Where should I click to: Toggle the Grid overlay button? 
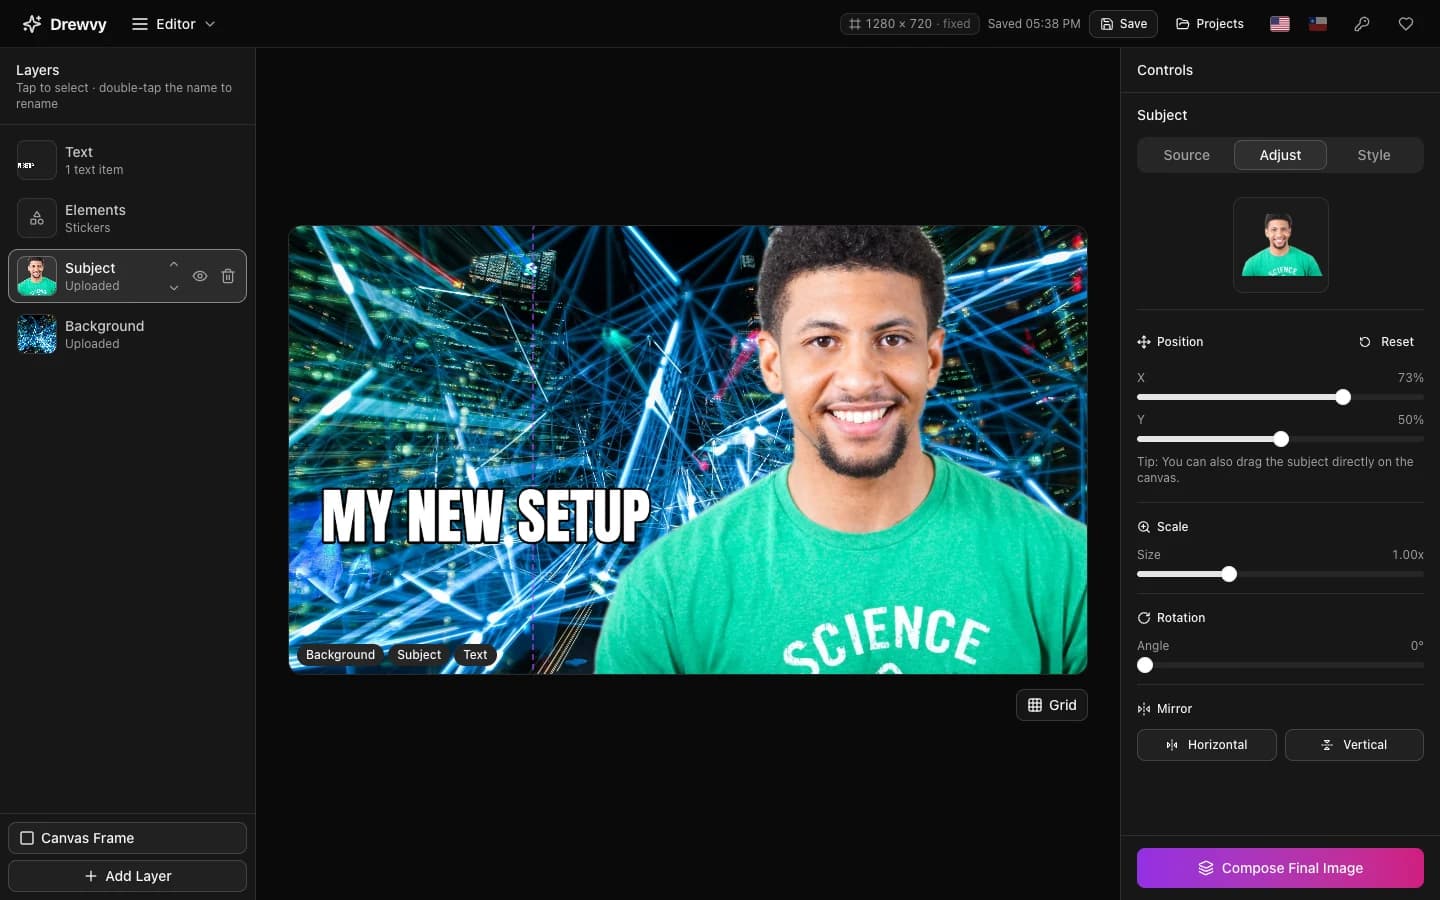click(x=1052, y=705)
